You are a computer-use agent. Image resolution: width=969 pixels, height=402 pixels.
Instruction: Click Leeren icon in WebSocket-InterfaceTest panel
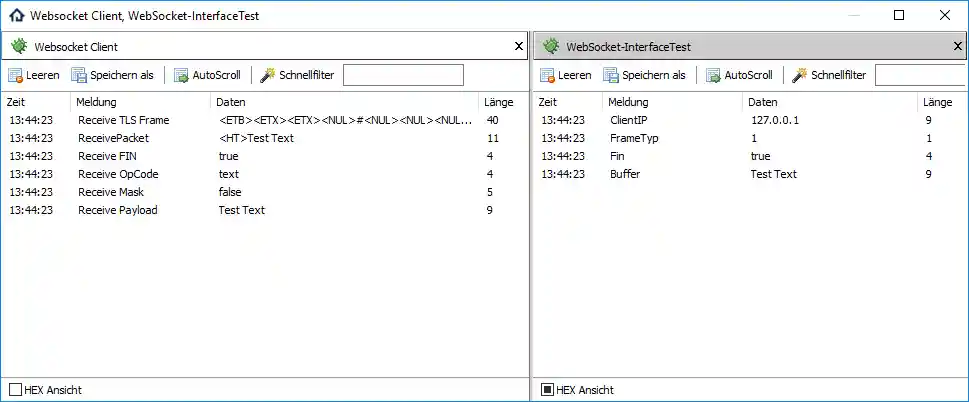click(x=548, y=75)
